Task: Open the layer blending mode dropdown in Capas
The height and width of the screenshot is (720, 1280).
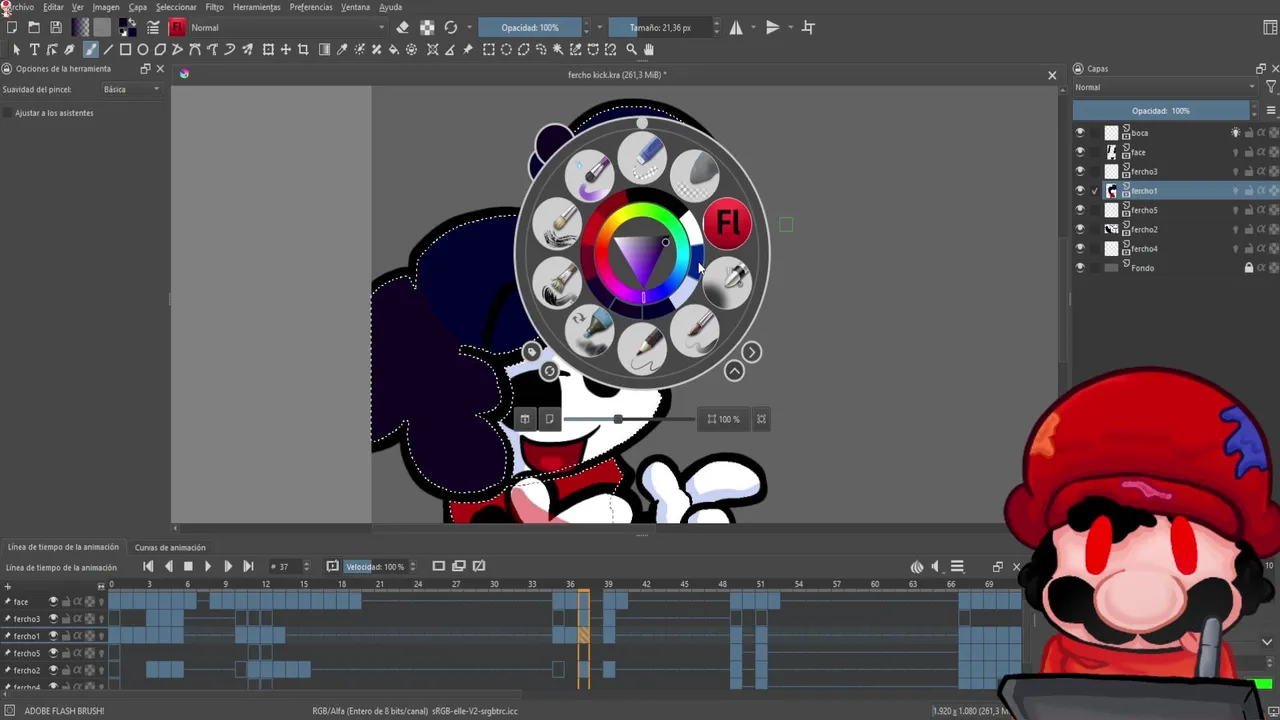Action: (x=1165, y=87)
